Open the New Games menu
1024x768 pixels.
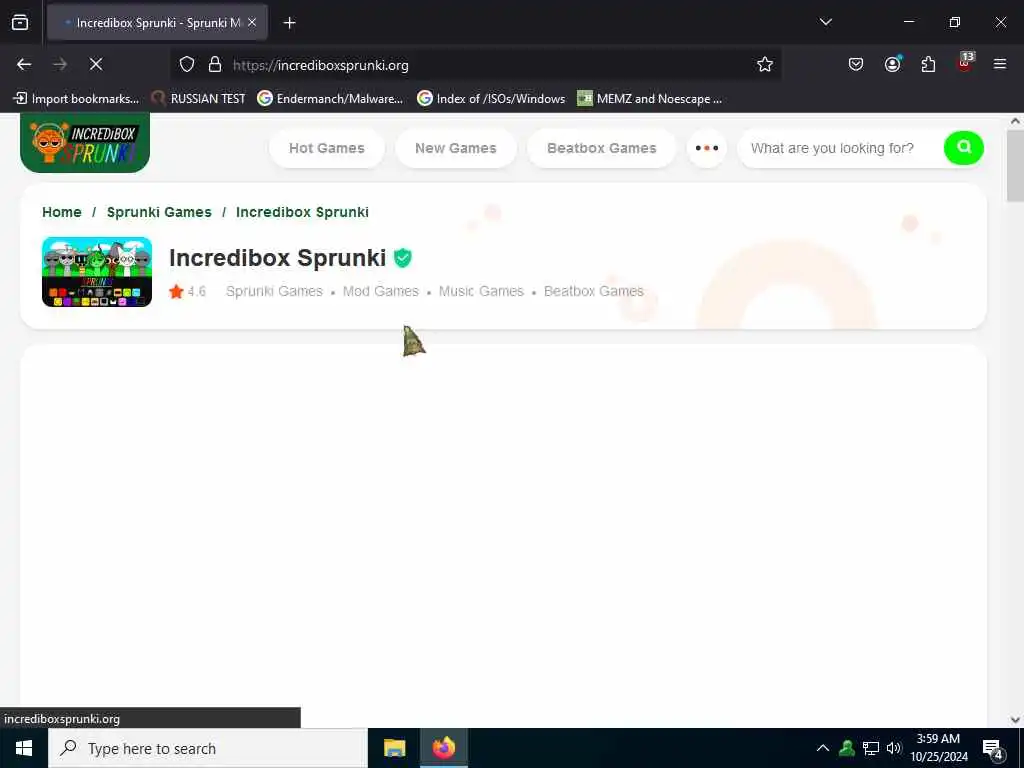tap(456, 148)
